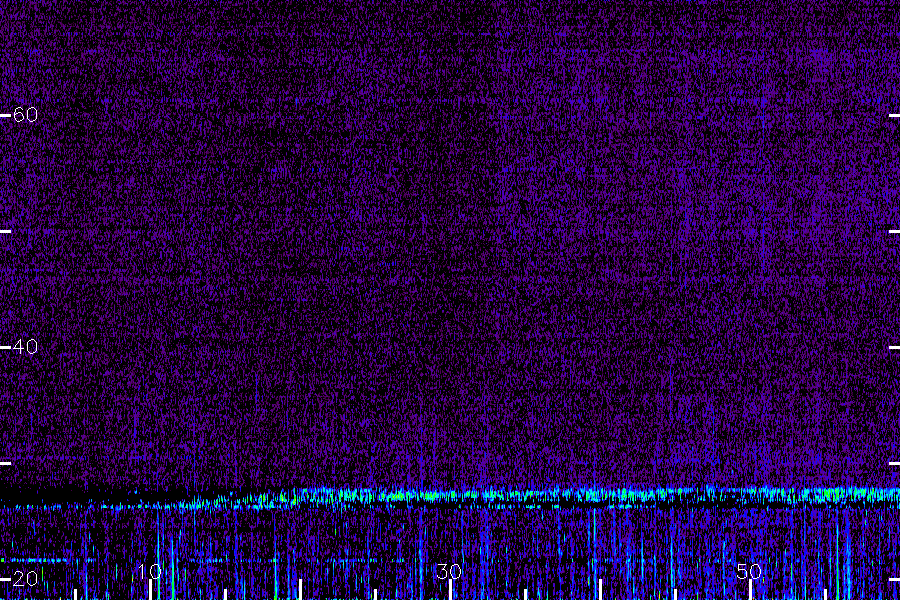Click the 40 frequency axis label

pos(25,347)
